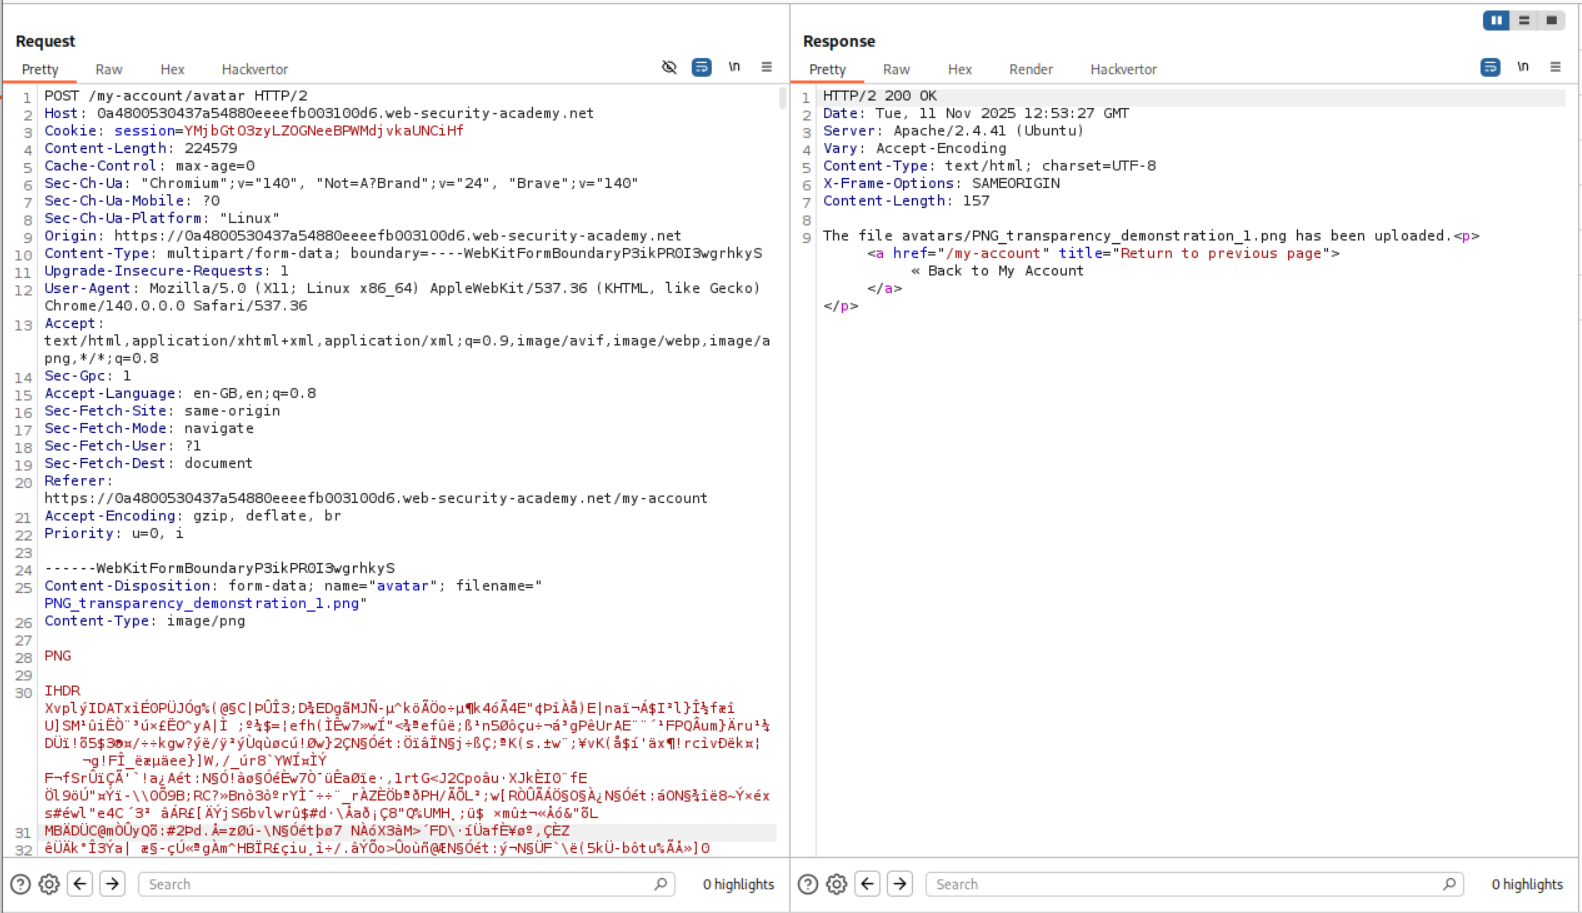Image resolution: width=1582 pixels, height=913 pixels.
Task: Toggle the \n non-printable characters in Response
Action: tap(1522, 67)
